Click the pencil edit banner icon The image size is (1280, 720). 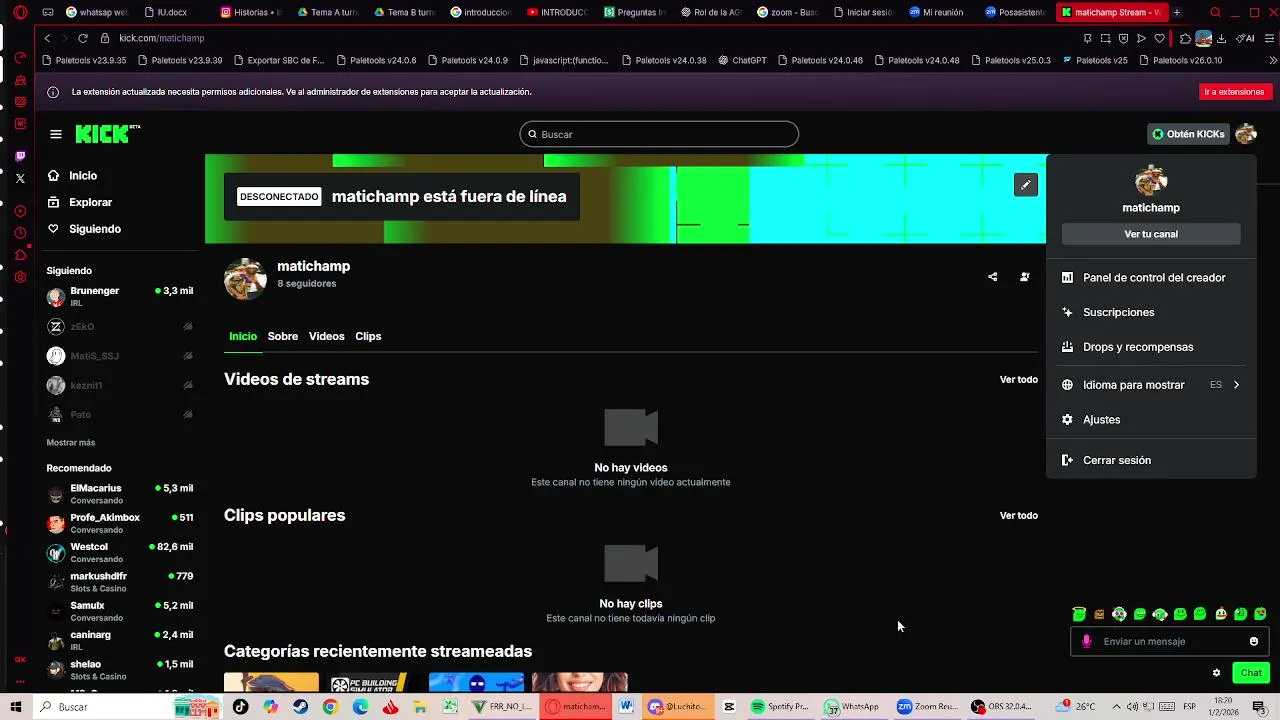click(1025, 185)
